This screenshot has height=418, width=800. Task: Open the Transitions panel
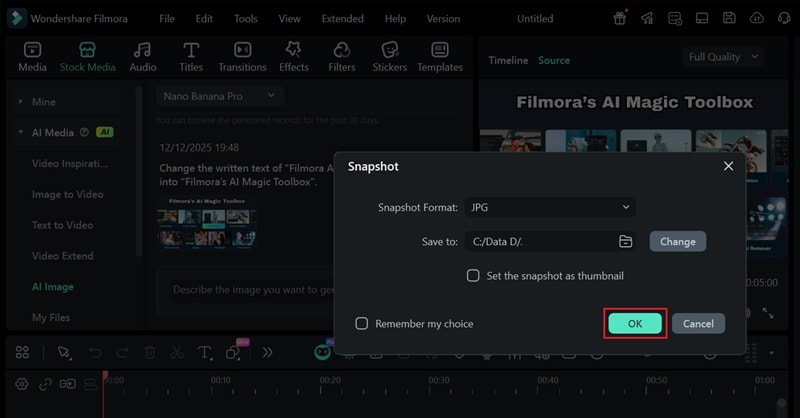(242, 57)
